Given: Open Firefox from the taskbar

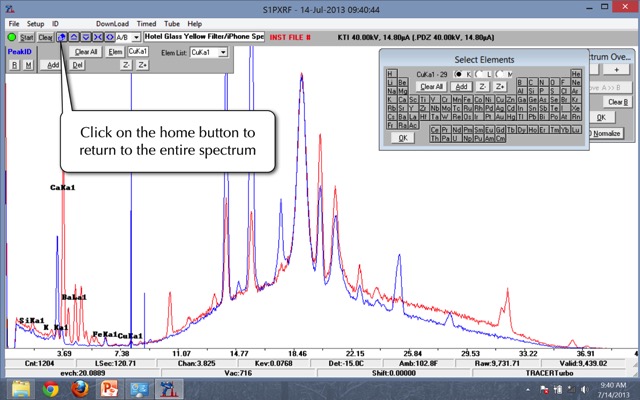Looking at the screenshot, I should point(80,389).
